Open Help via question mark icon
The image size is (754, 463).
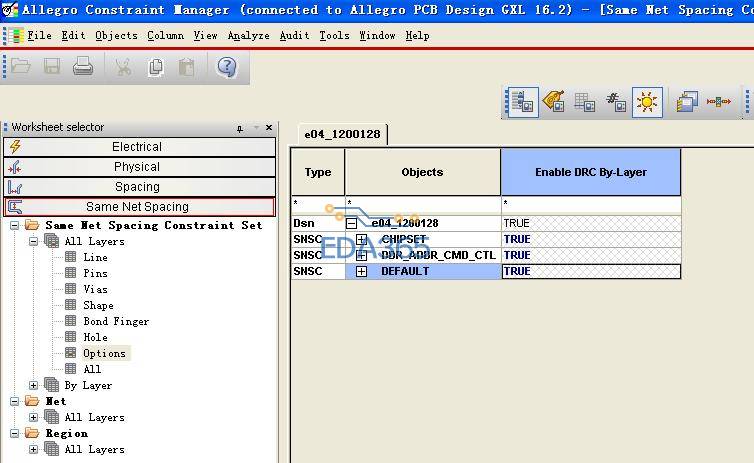pos(226,67)
